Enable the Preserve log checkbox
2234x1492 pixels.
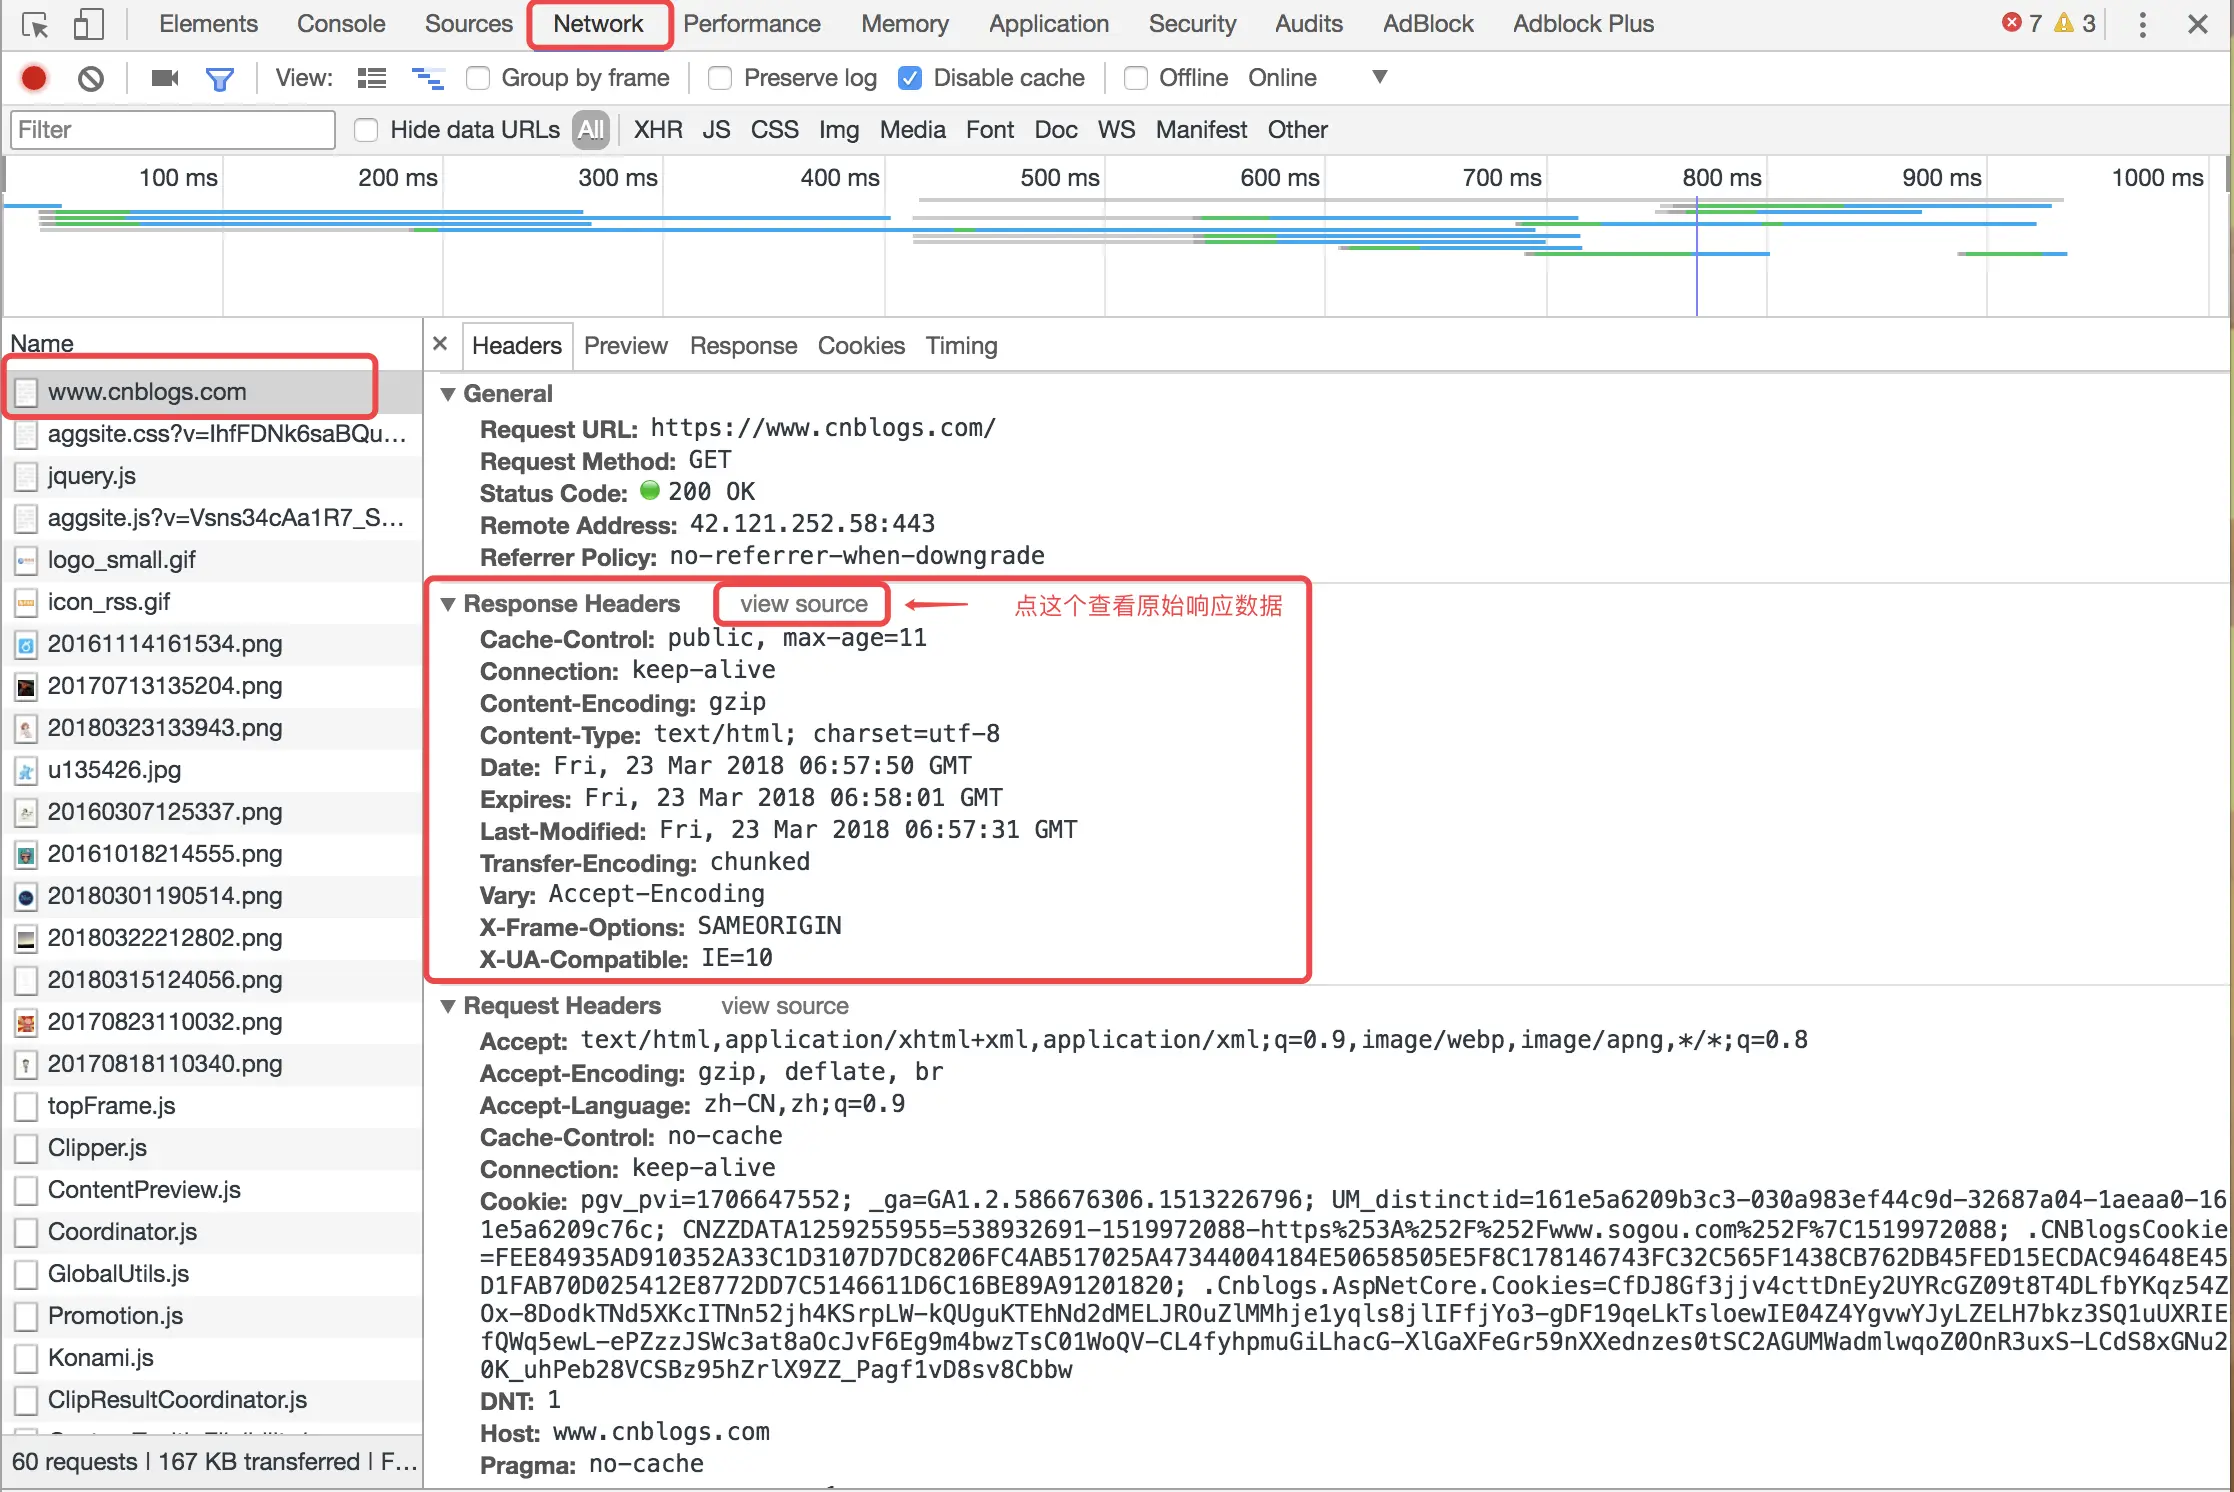click(x=719, y=78)
